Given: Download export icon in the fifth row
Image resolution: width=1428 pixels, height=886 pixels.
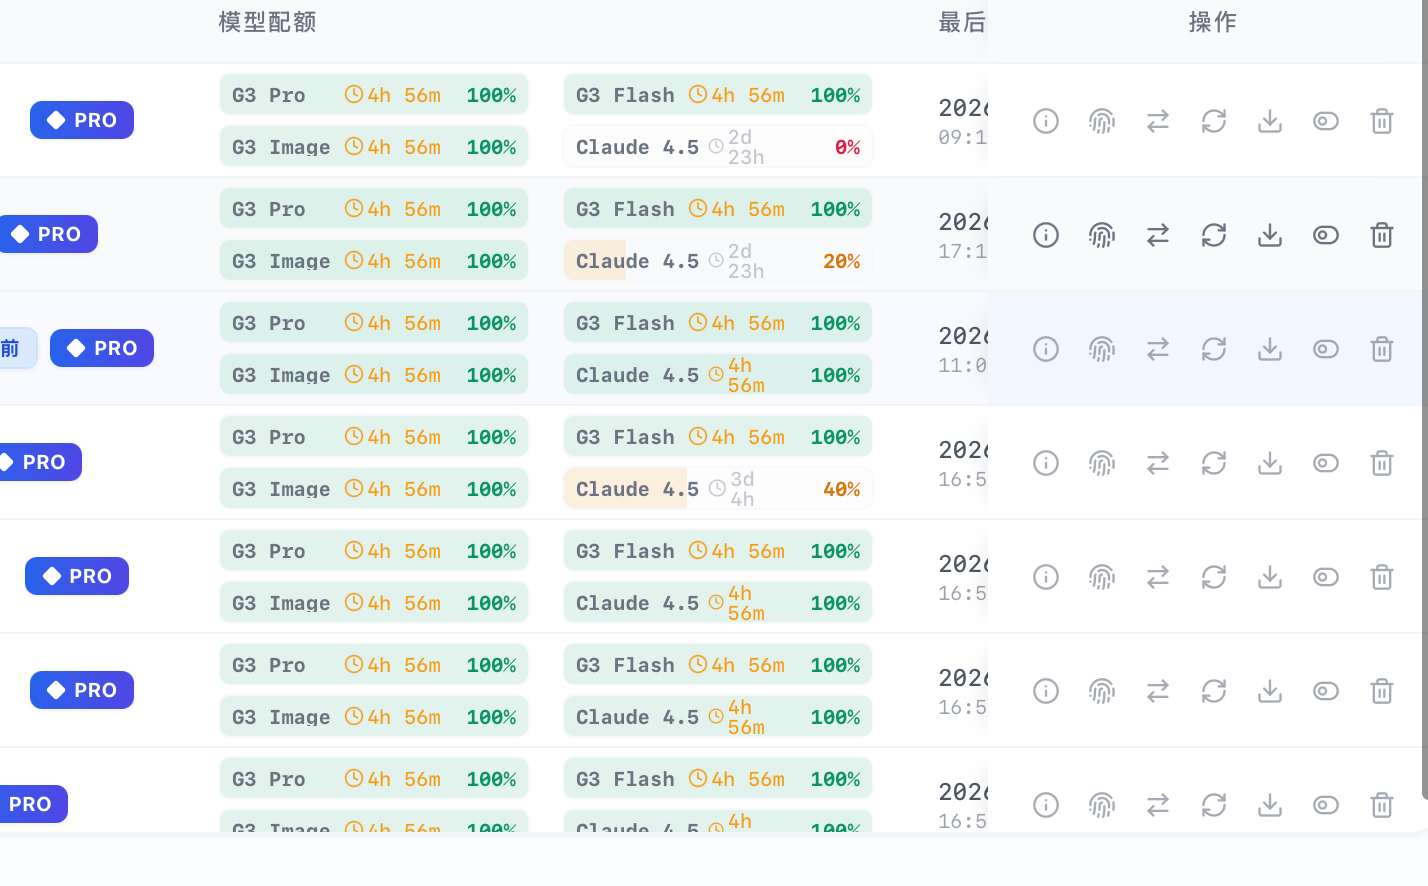Looking at the screenshot, I should (1270, 577).
